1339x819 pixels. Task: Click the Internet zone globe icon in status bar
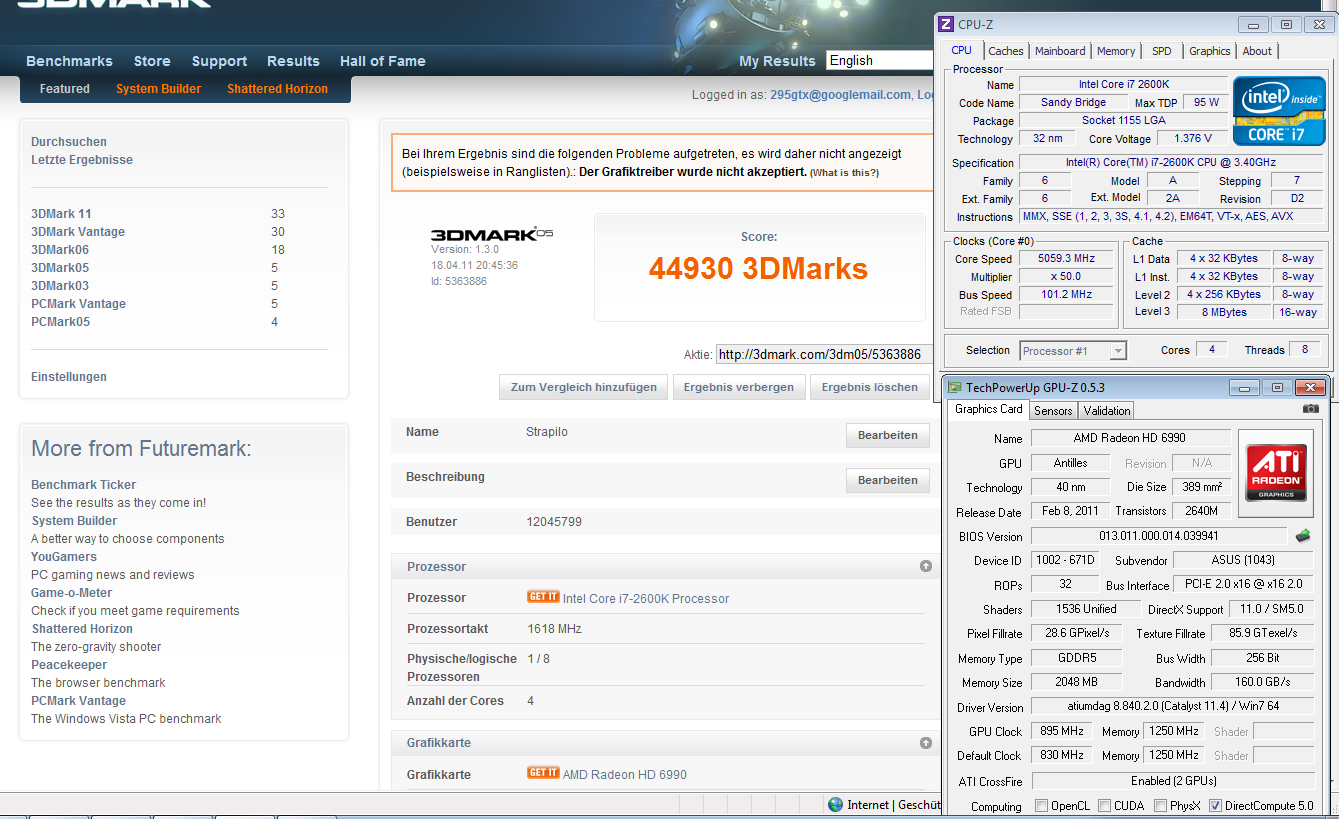[x=836, y=804]
